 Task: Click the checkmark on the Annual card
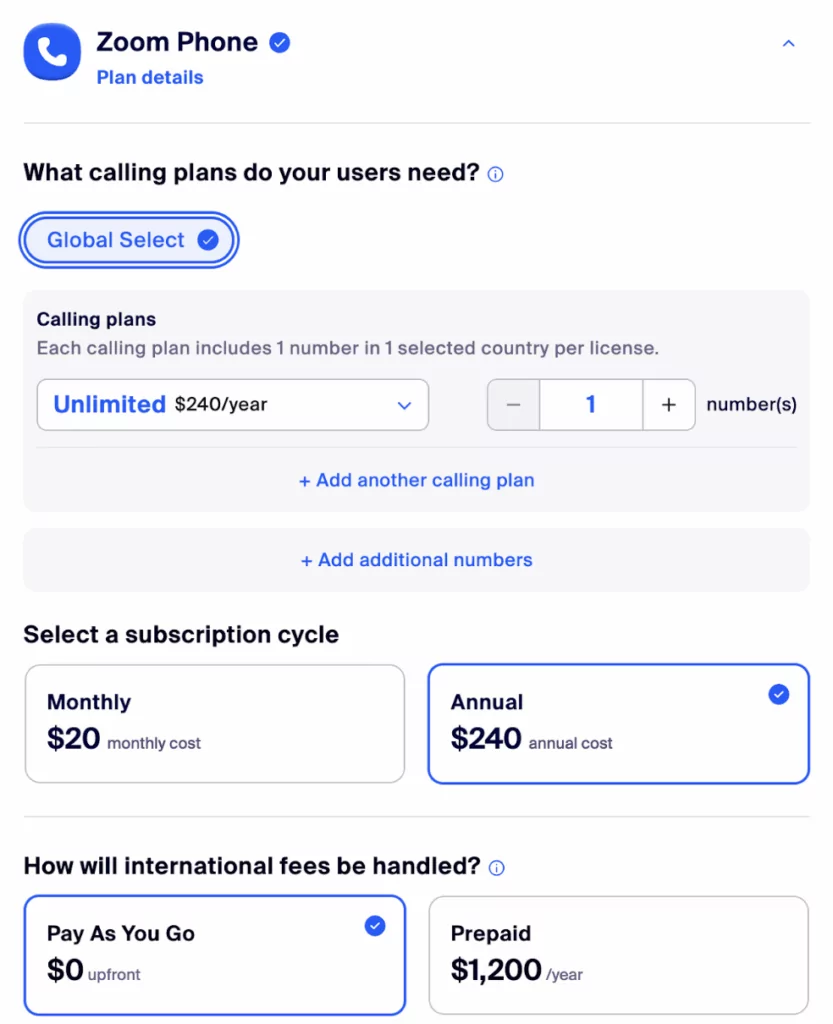point(778,694)
